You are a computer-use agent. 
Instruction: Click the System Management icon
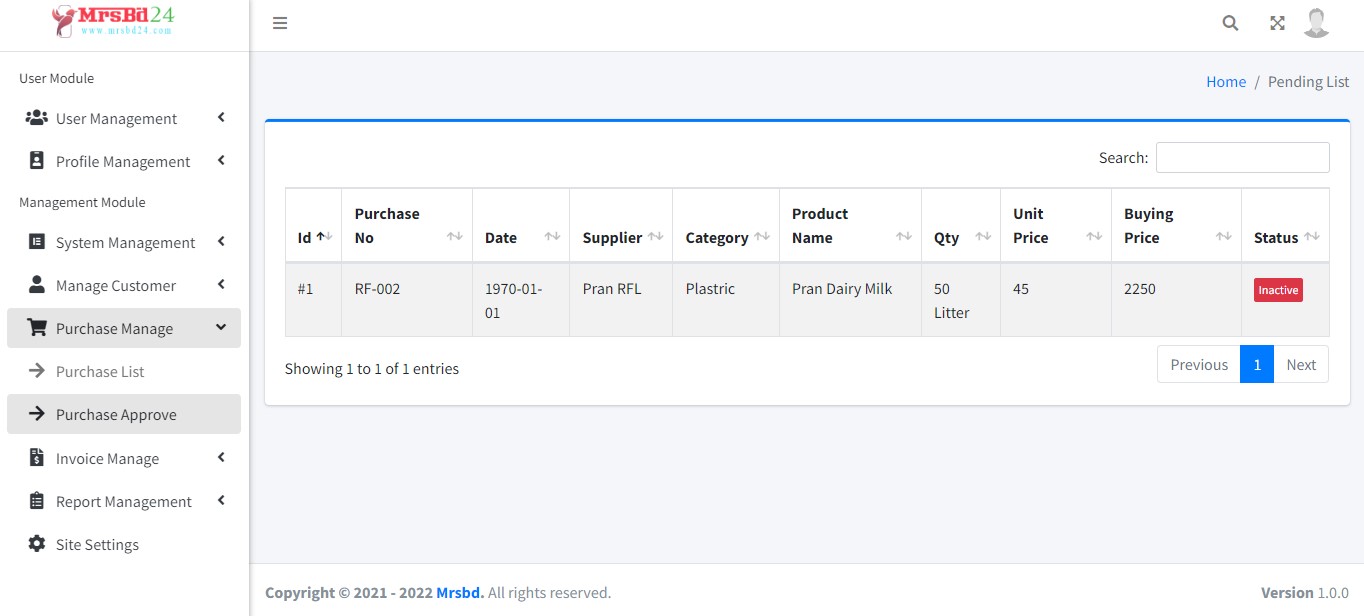pos(36,242)
